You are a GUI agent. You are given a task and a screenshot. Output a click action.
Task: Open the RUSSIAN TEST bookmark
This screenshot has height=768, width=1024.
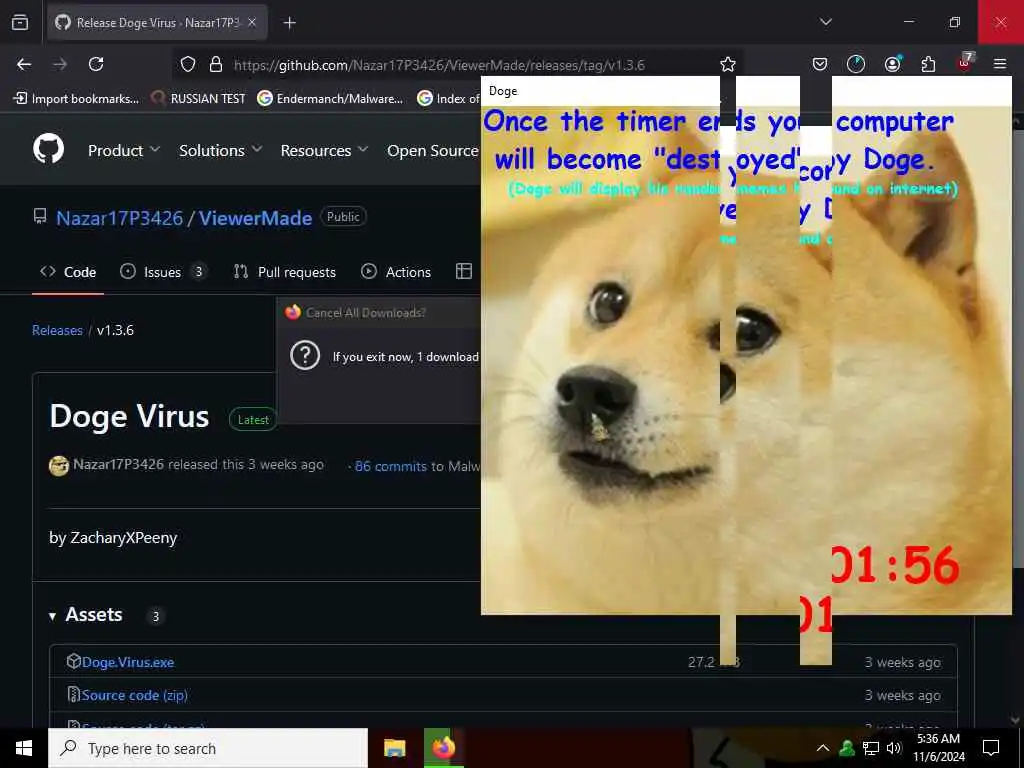click(x=198, y=99)
